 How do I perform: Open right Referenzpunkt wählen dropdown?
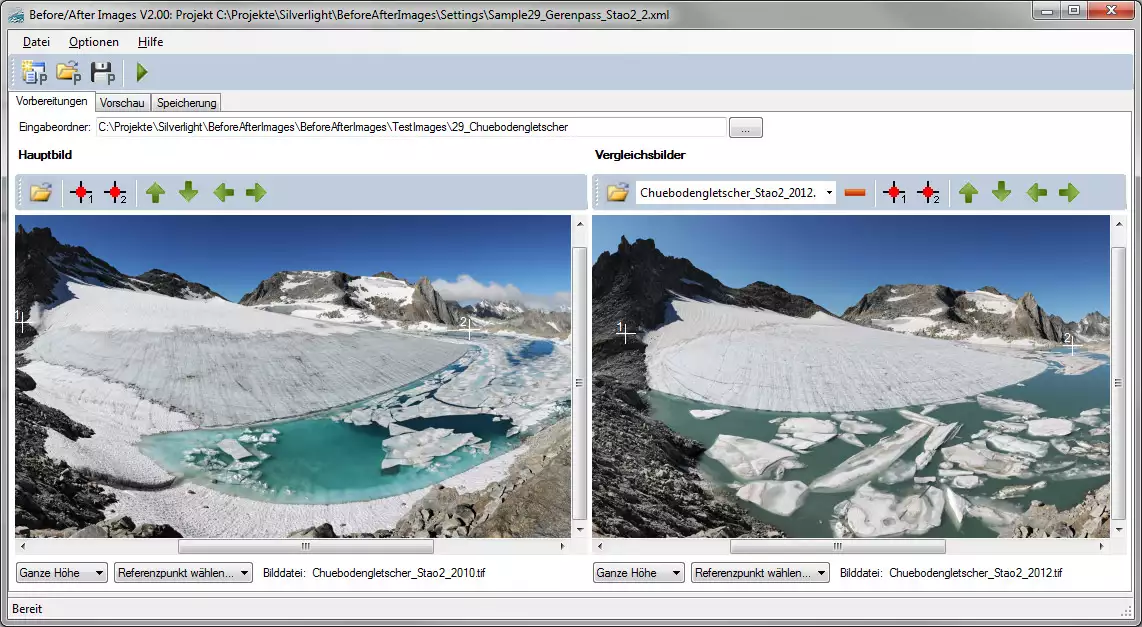[x=760, y=573]
